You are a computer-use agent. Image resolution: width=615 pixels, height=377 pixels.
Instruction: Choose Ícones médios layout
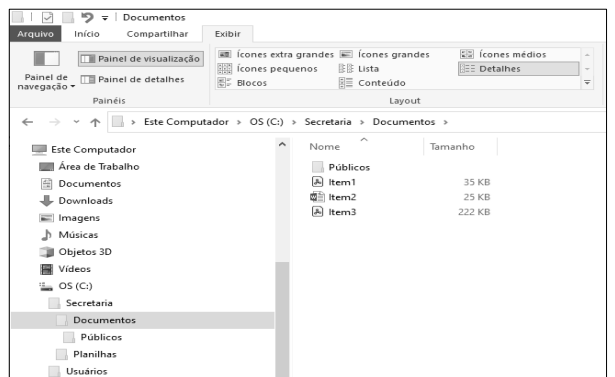pos(503,54)
